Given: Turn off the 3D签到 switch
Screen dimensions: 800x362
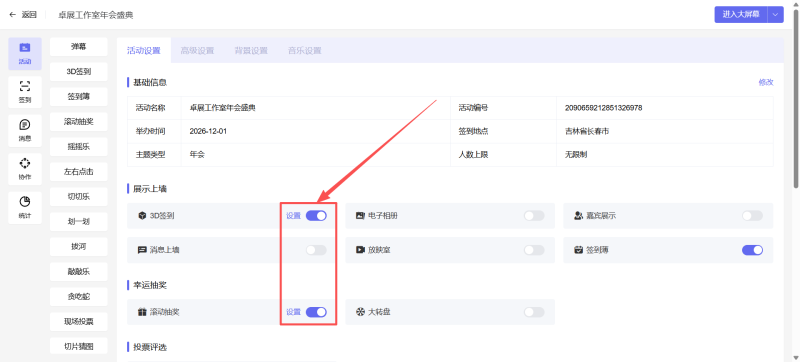Looking at the screenshot, I should coord(316,216).
